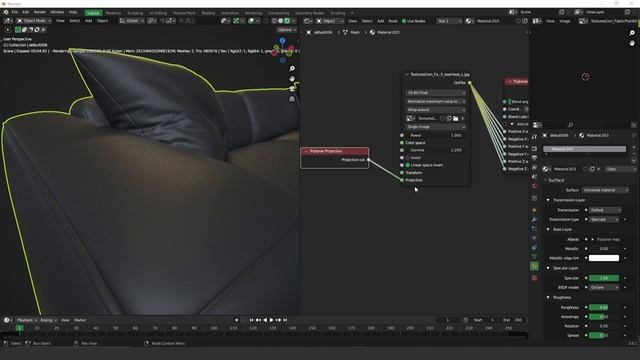Open the Tool properties tab icon

coord(534,137)
